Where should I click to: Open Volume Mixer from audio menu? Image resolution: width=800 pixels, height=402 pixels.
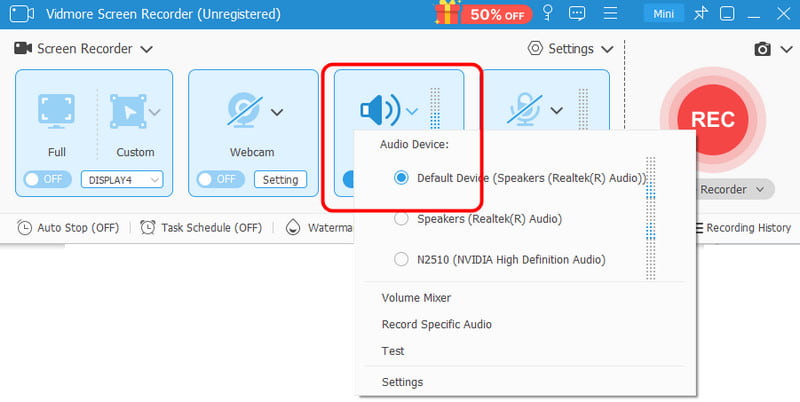416,298
